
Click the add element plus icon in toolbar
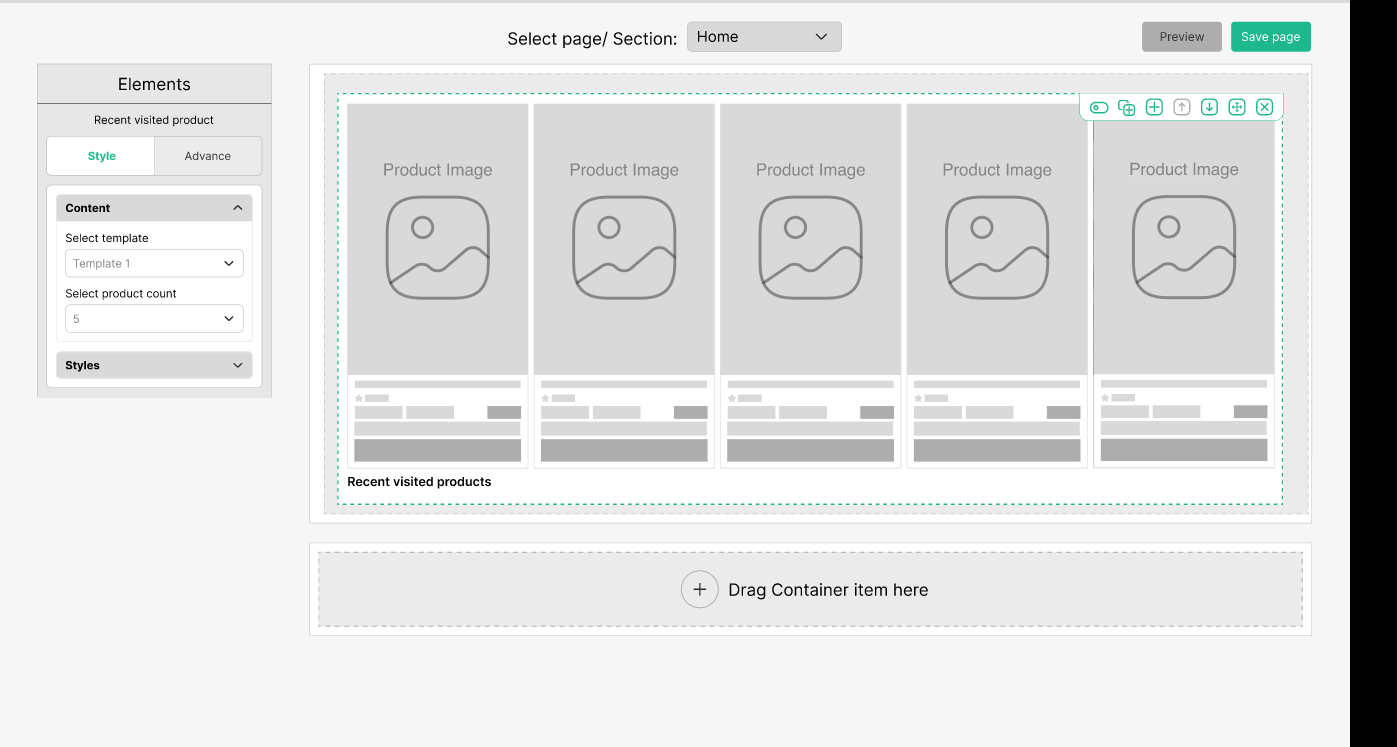click(x=1154, y=107)
